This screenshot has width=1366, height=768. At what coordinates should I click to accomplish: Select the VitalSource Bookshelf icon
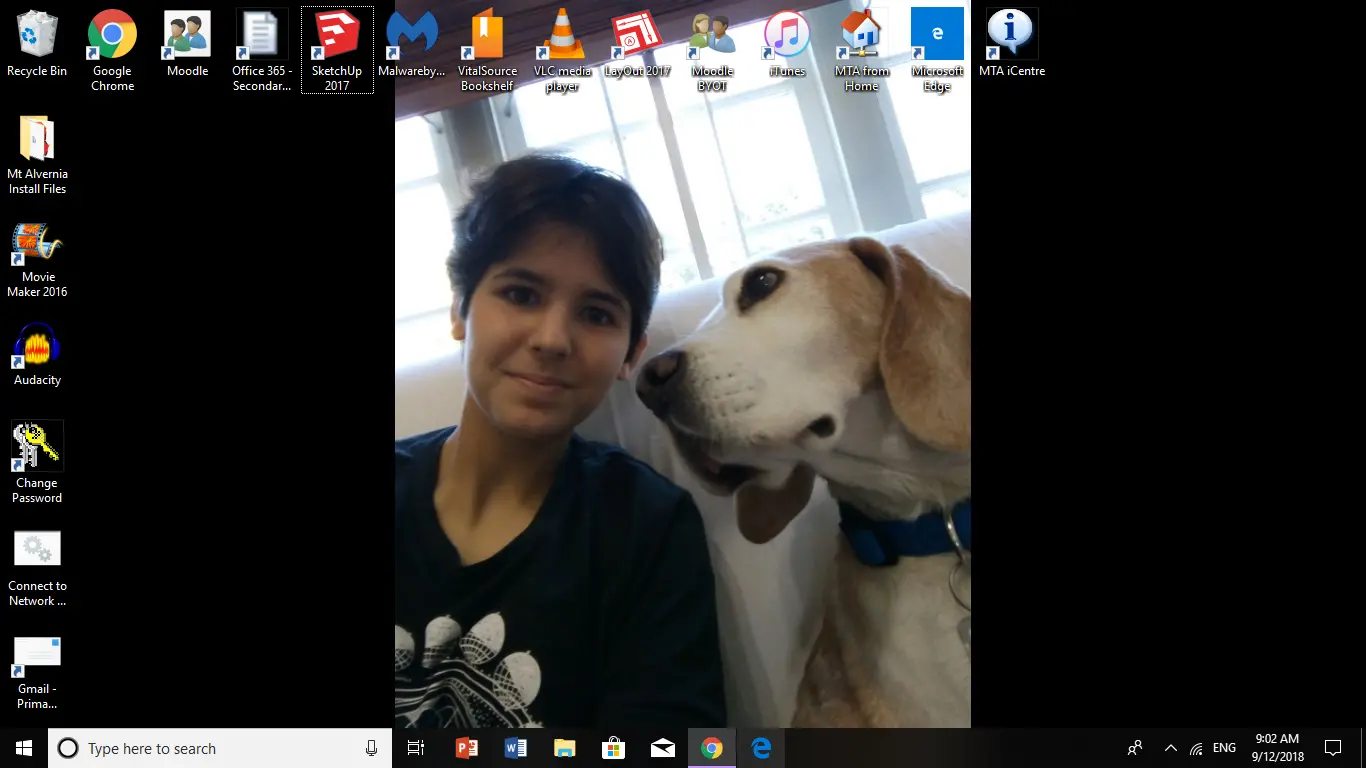click(x=487, y=50)
